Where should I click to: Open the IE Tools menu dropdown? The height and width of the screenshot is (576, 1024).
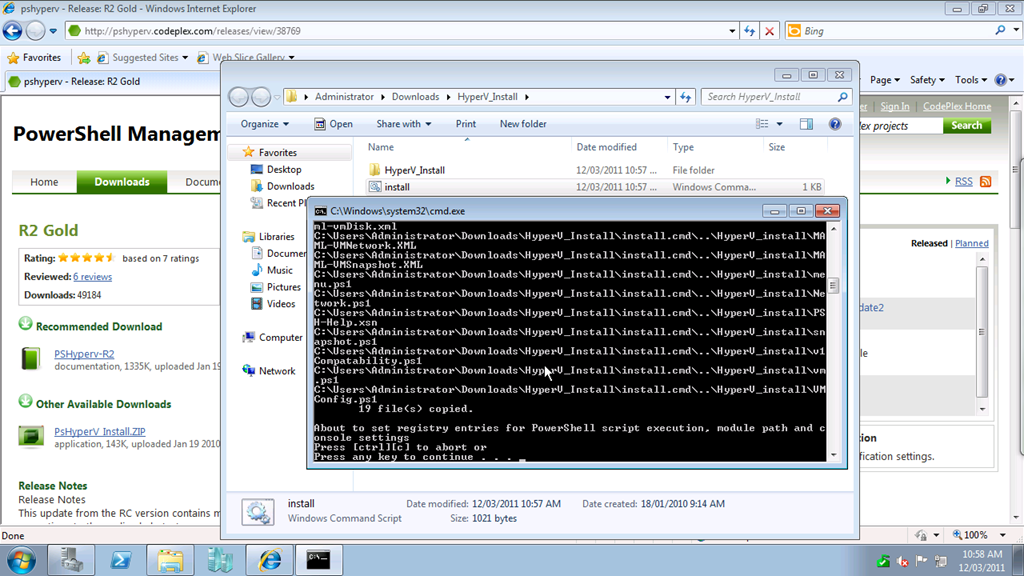point(970,80)
